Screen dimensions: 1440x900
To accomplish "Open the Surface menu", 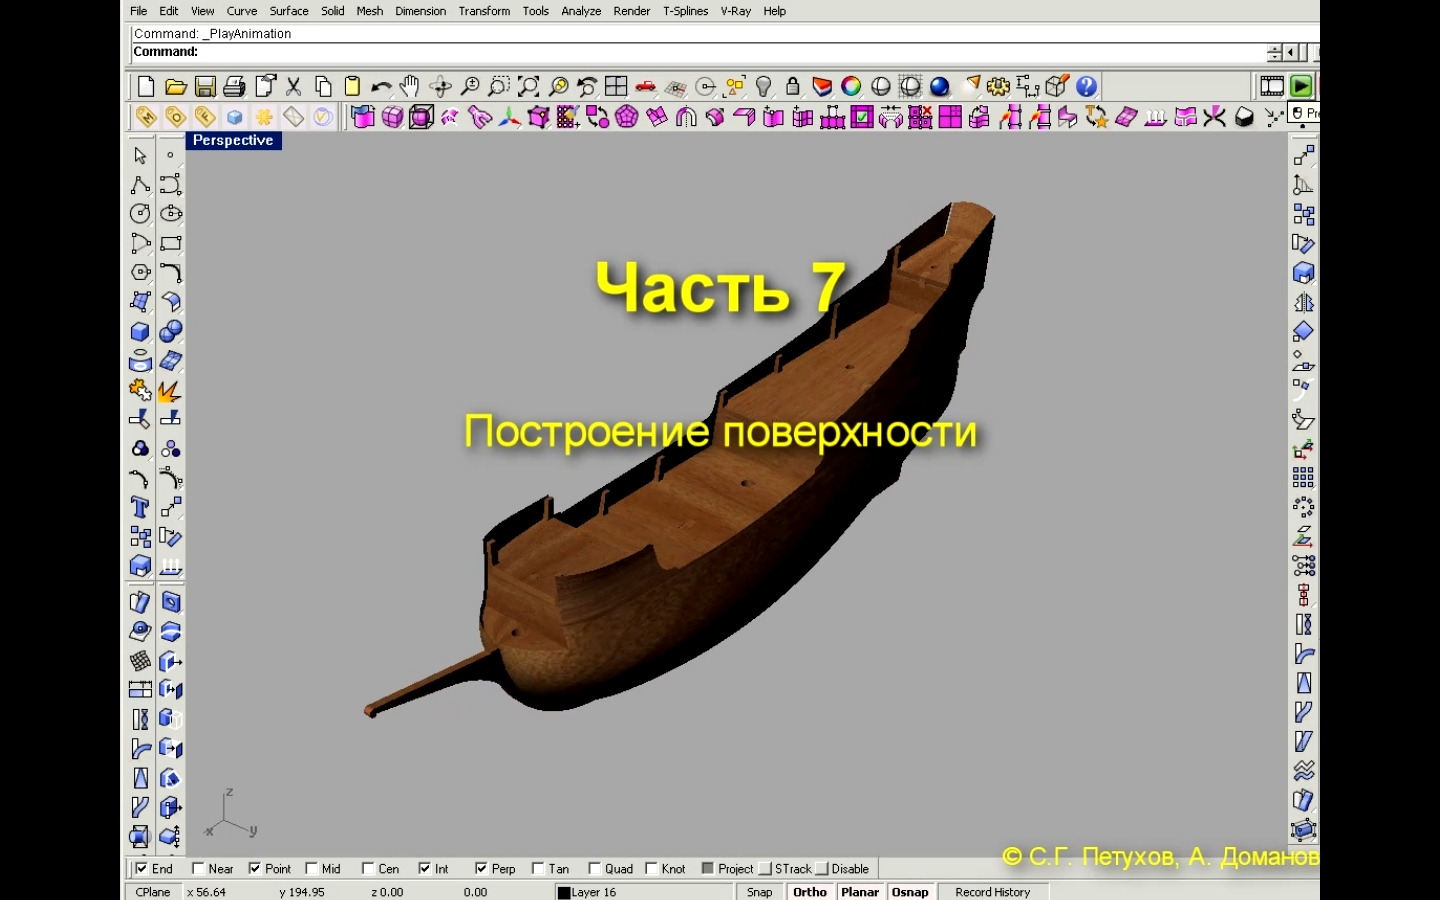I will point(289,11).
